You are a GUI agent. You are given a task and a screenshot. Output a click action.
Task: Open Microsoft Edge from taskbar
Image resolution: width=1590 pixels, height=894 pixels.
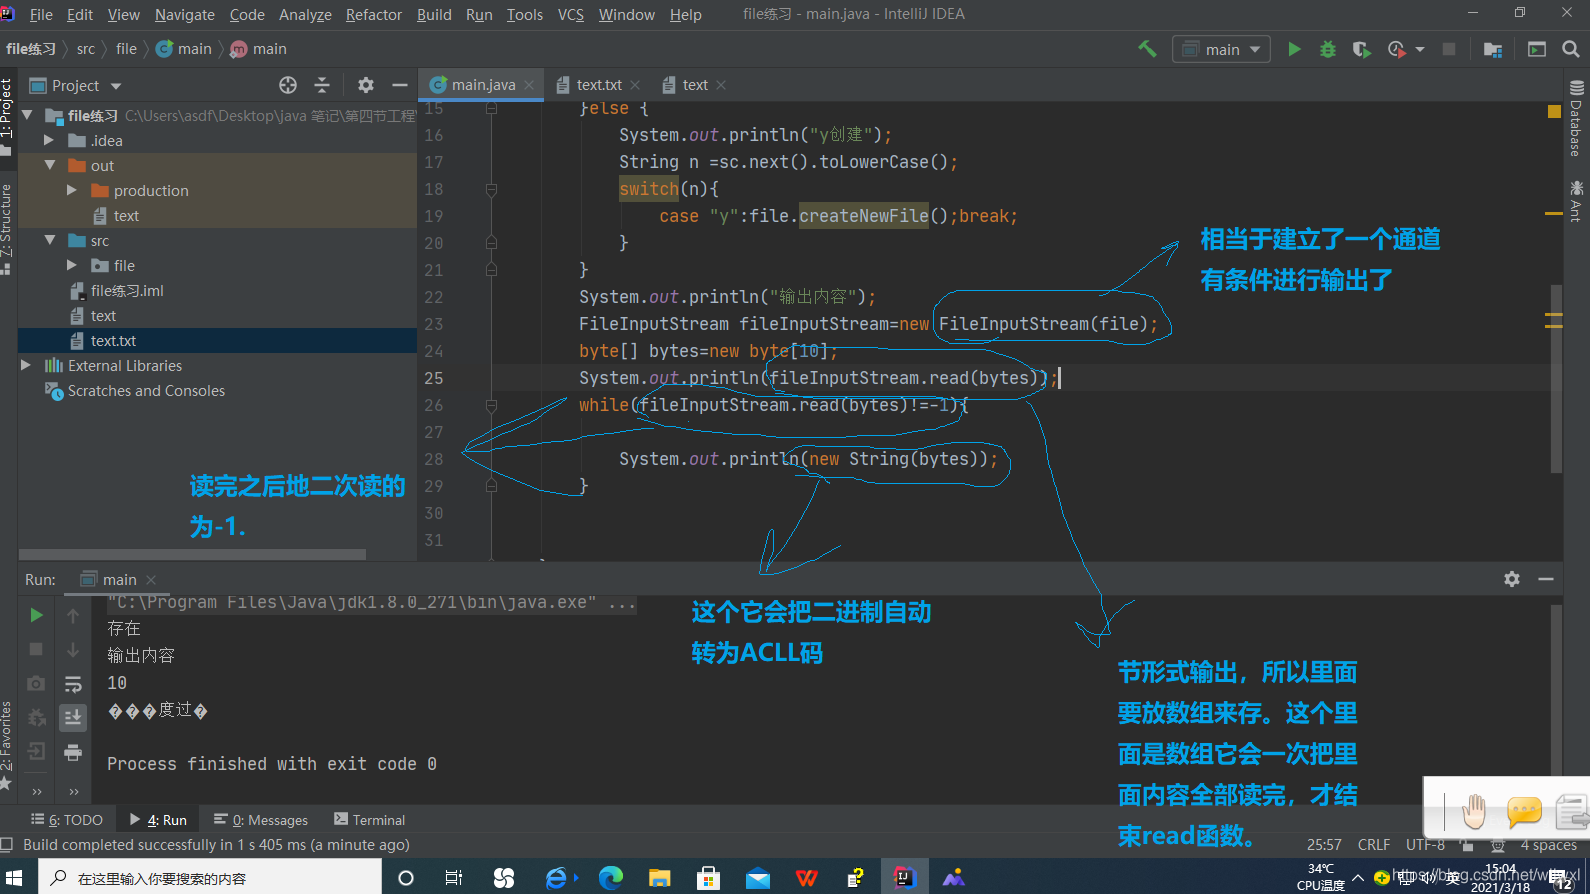coord(611,878)
